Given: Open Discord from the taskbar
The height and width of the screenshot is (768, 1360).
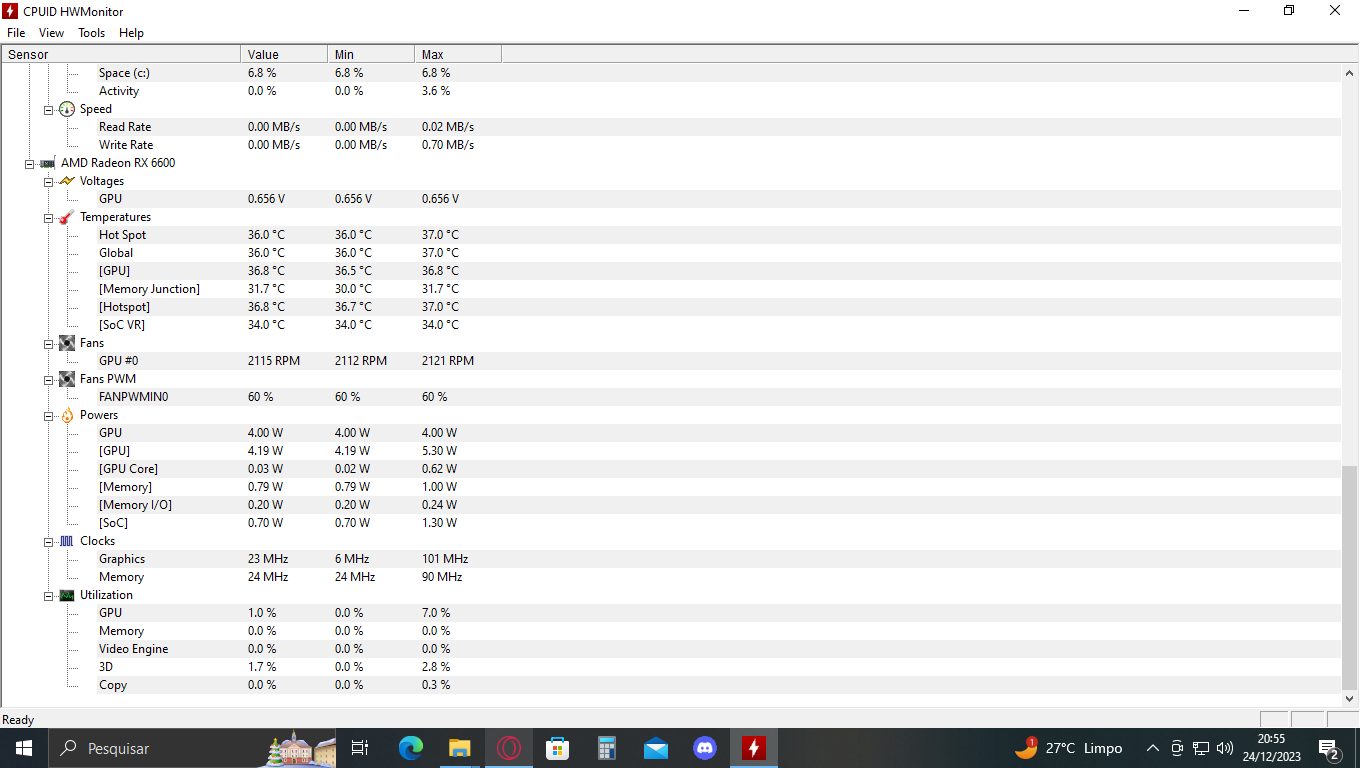Looking at the screenshot, I should pos(705,748).
